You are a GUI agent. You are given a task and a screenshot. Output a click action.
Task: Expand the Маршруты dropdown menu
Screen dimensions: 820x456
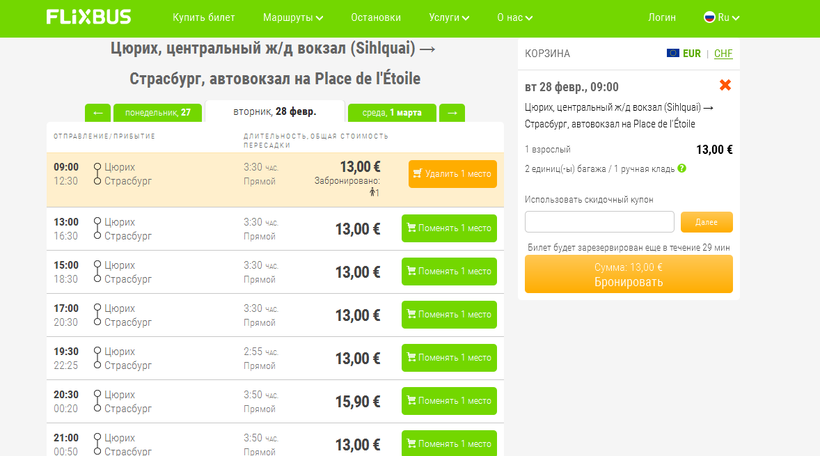coord(293,18)
